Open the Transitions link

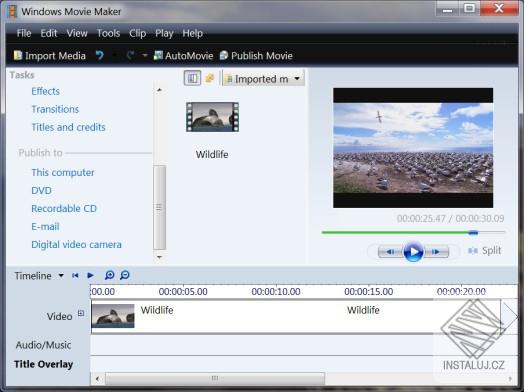tap(55, 109)
